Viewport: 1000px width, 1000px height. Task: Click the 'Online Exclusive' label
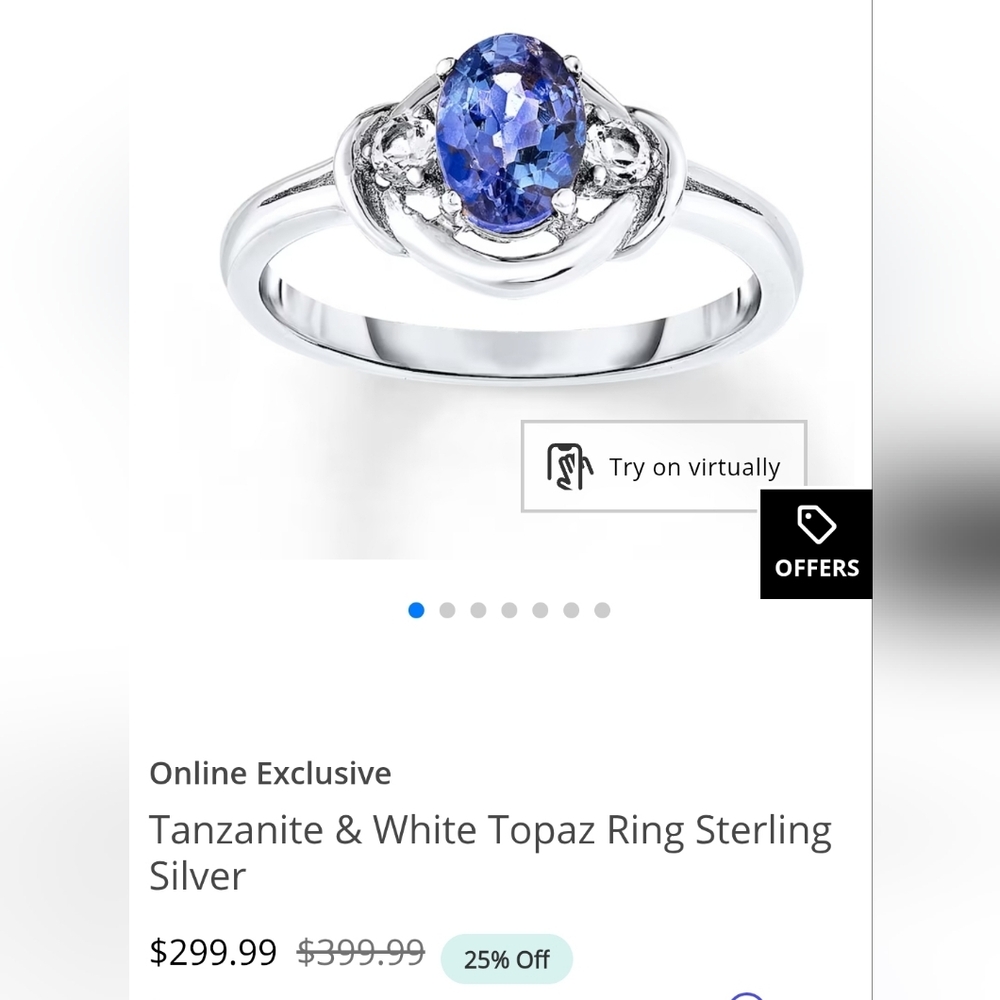click(x=270, y=772)
